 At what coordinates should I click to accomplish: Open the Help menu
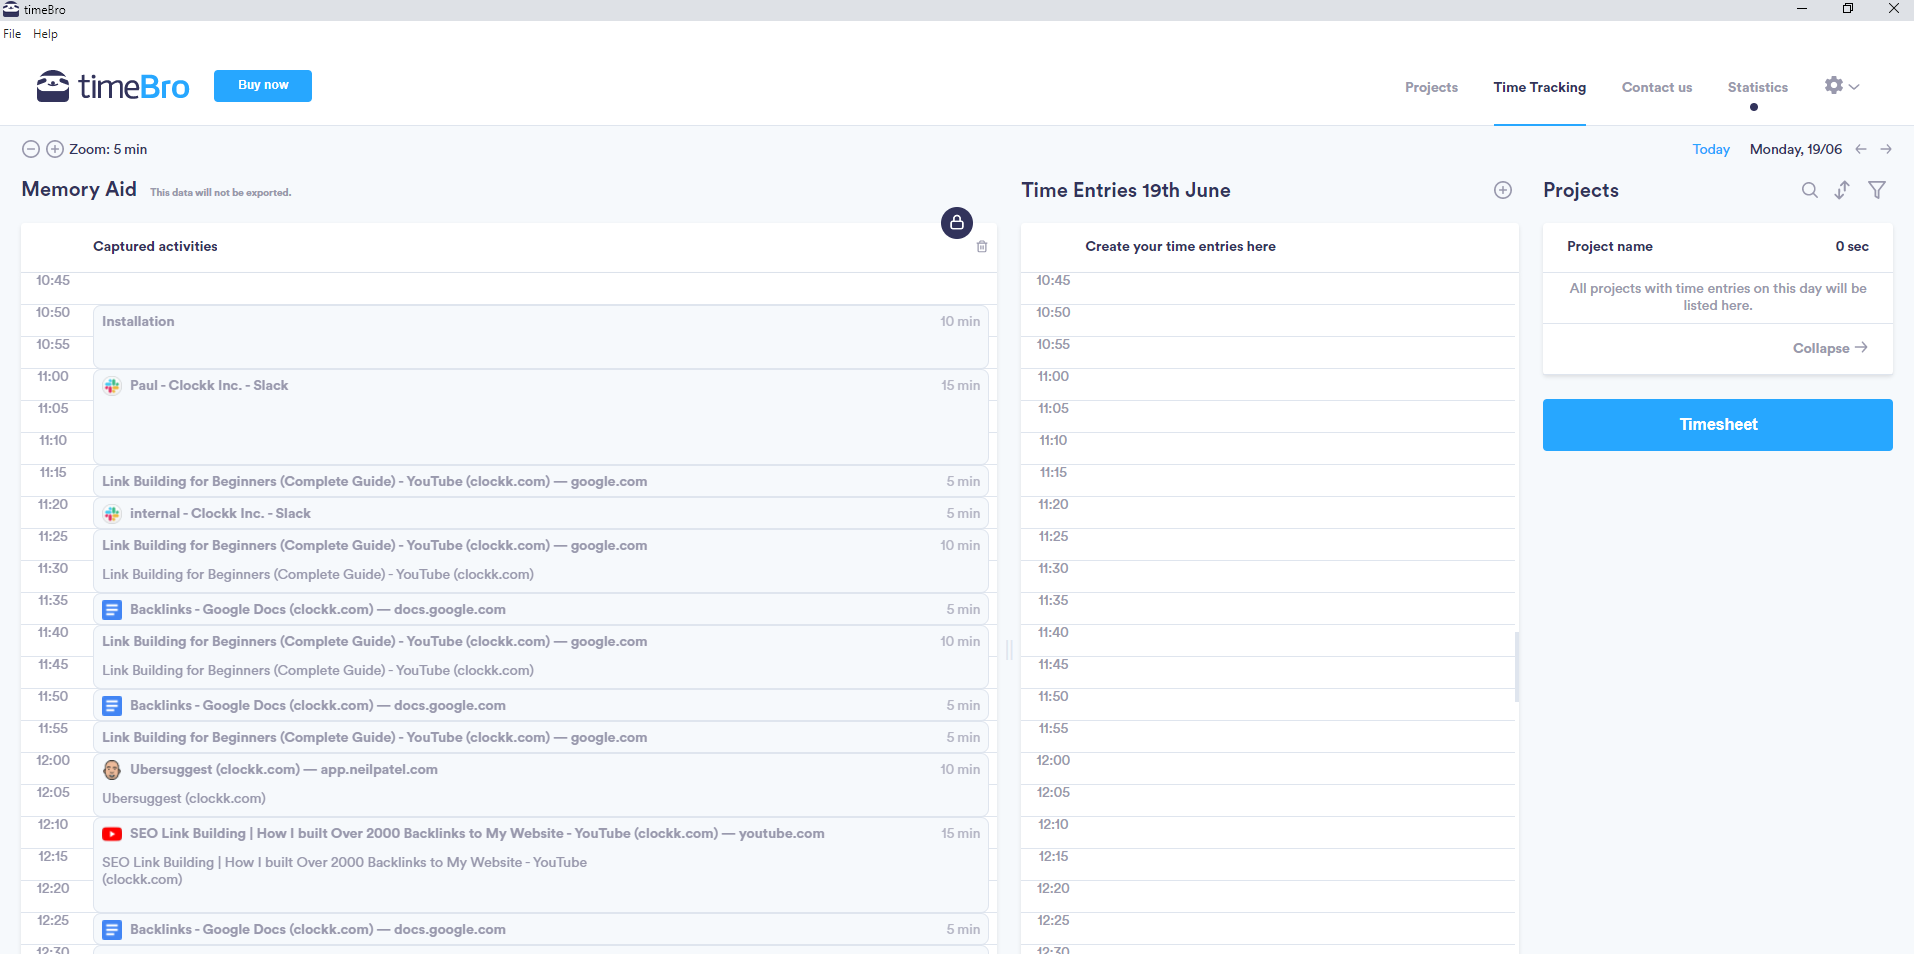click(x=45, y=34)
